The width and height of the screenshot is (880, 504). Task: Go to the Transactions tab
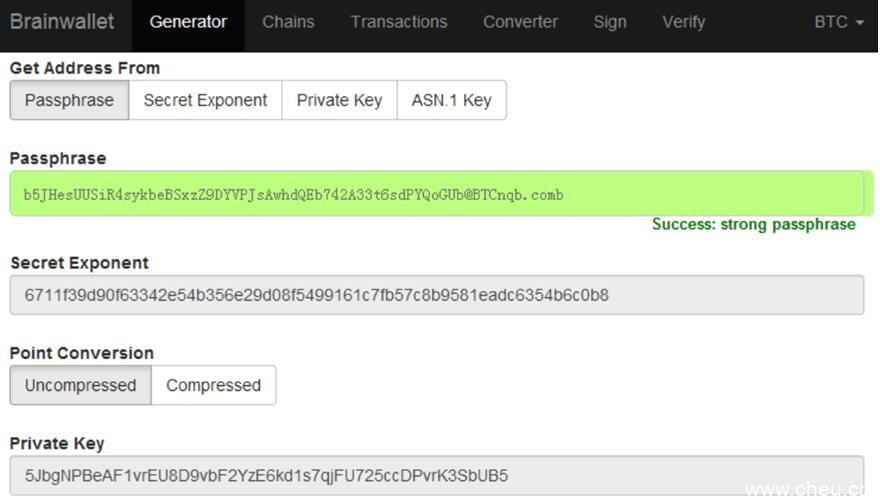pos(399,22)
